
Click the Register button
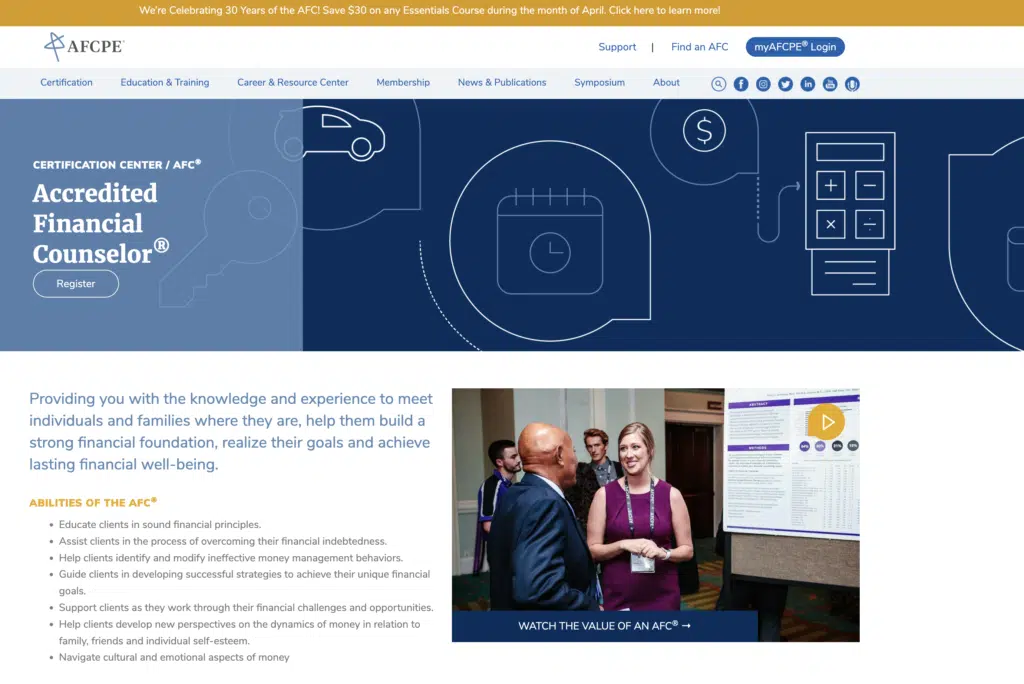(76, 284)
